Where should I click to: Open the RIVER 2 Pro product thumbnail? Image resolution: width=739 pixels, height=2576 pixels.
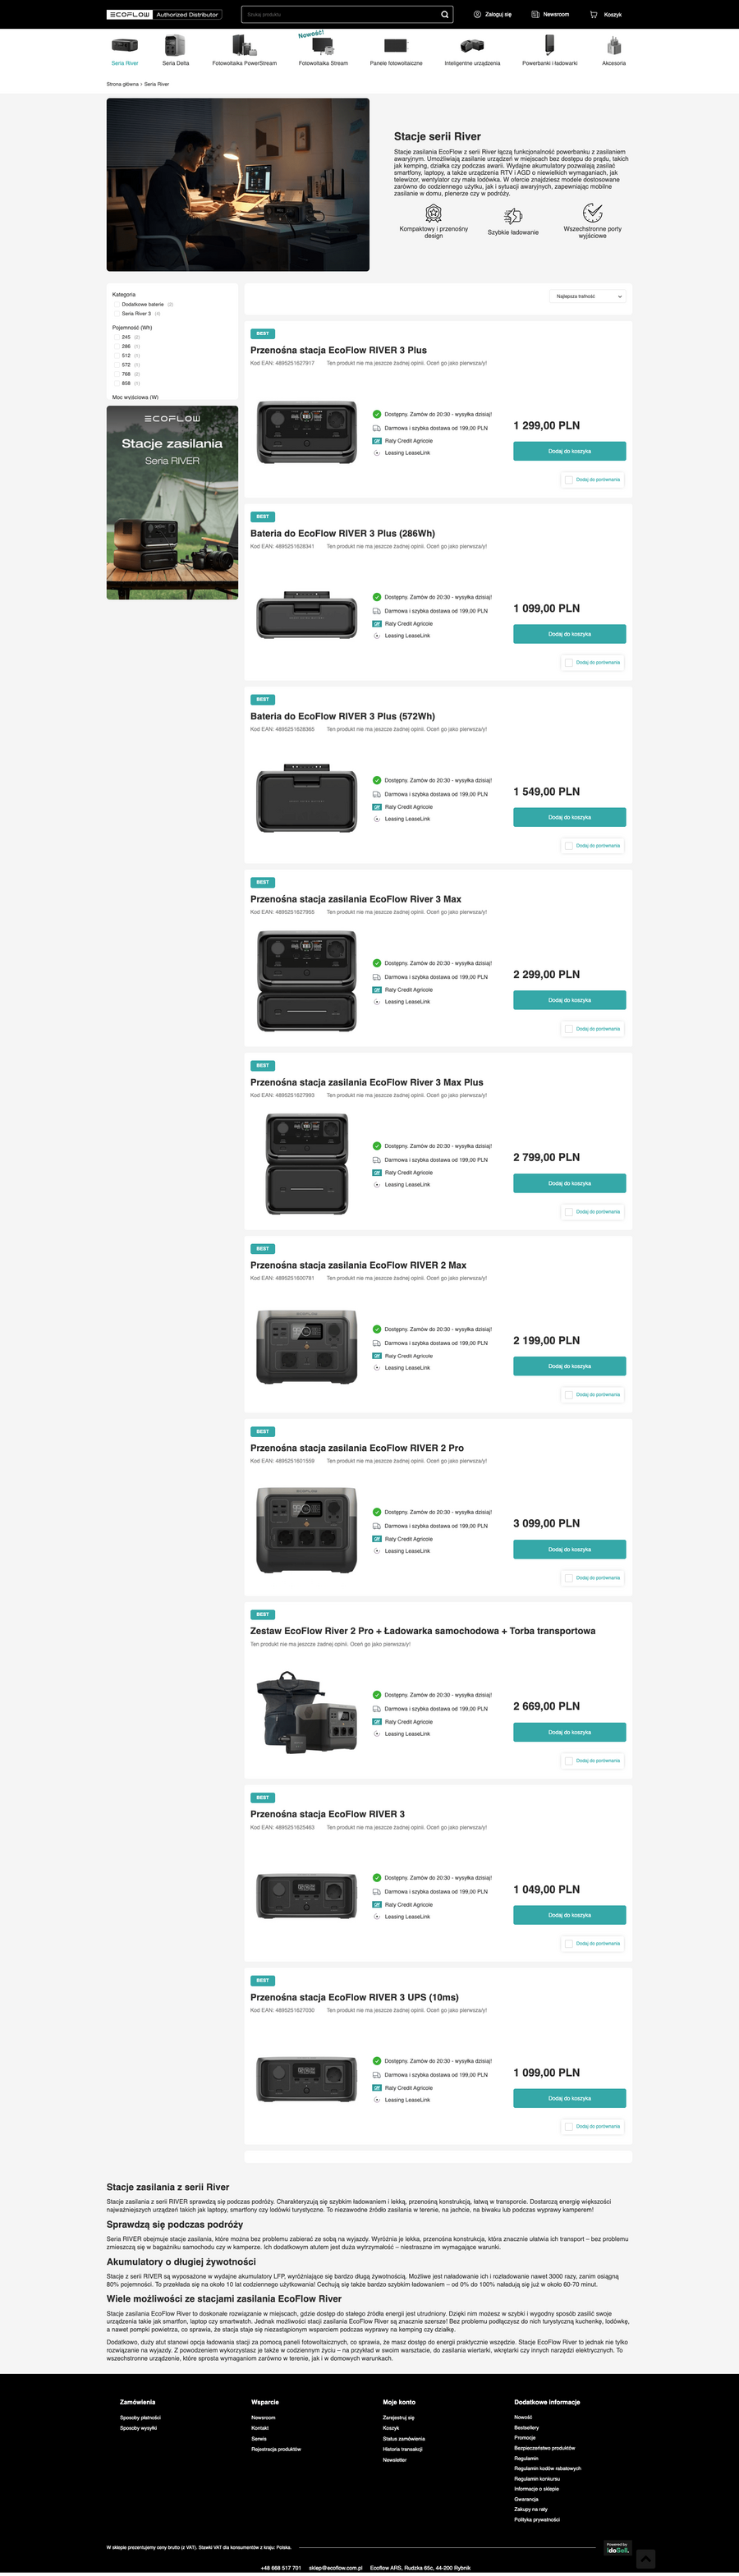307,1530
